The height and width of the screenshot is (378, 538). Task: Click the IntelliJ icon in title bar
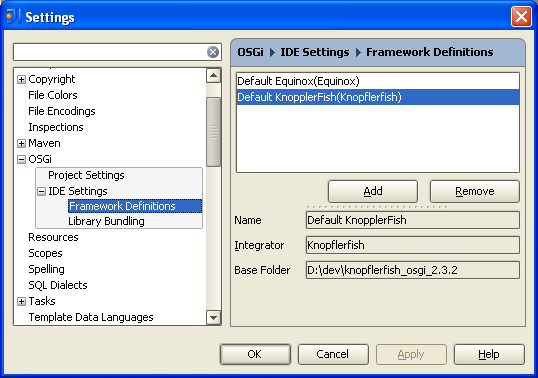click(x=13, y=16)
